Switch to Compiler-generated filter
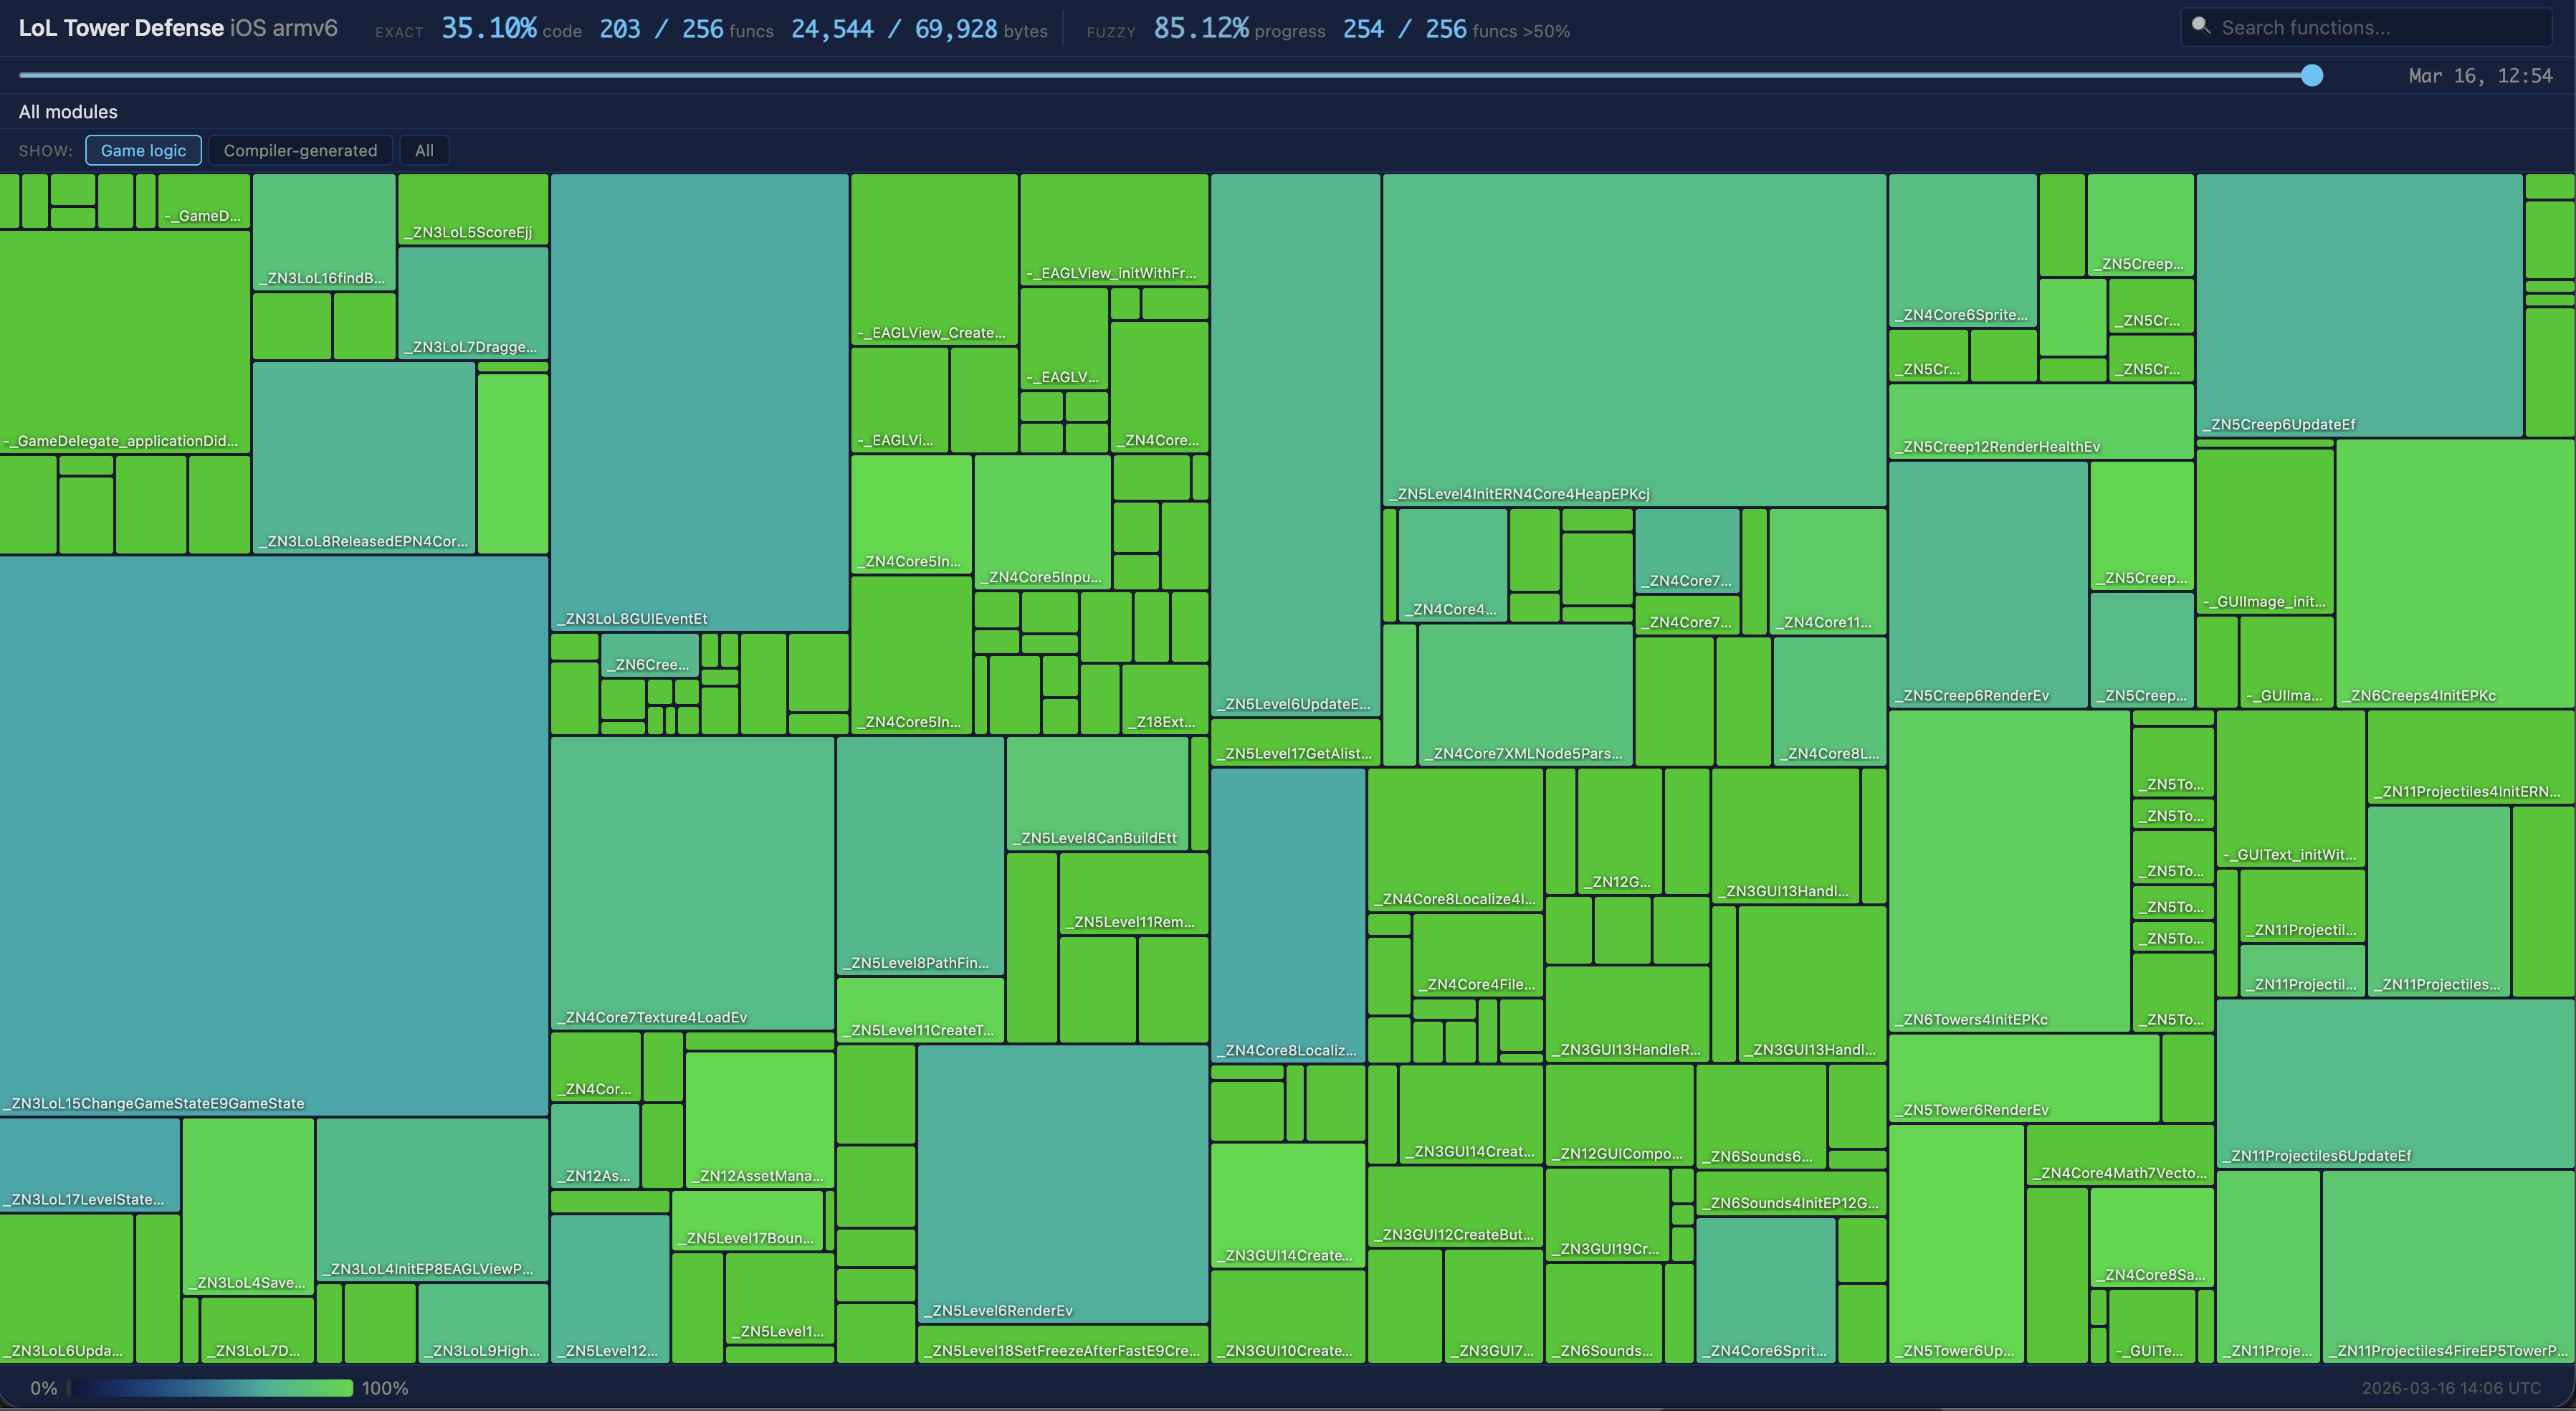The height and width of the screenshot is (1411, 2576). click(300, 150)
